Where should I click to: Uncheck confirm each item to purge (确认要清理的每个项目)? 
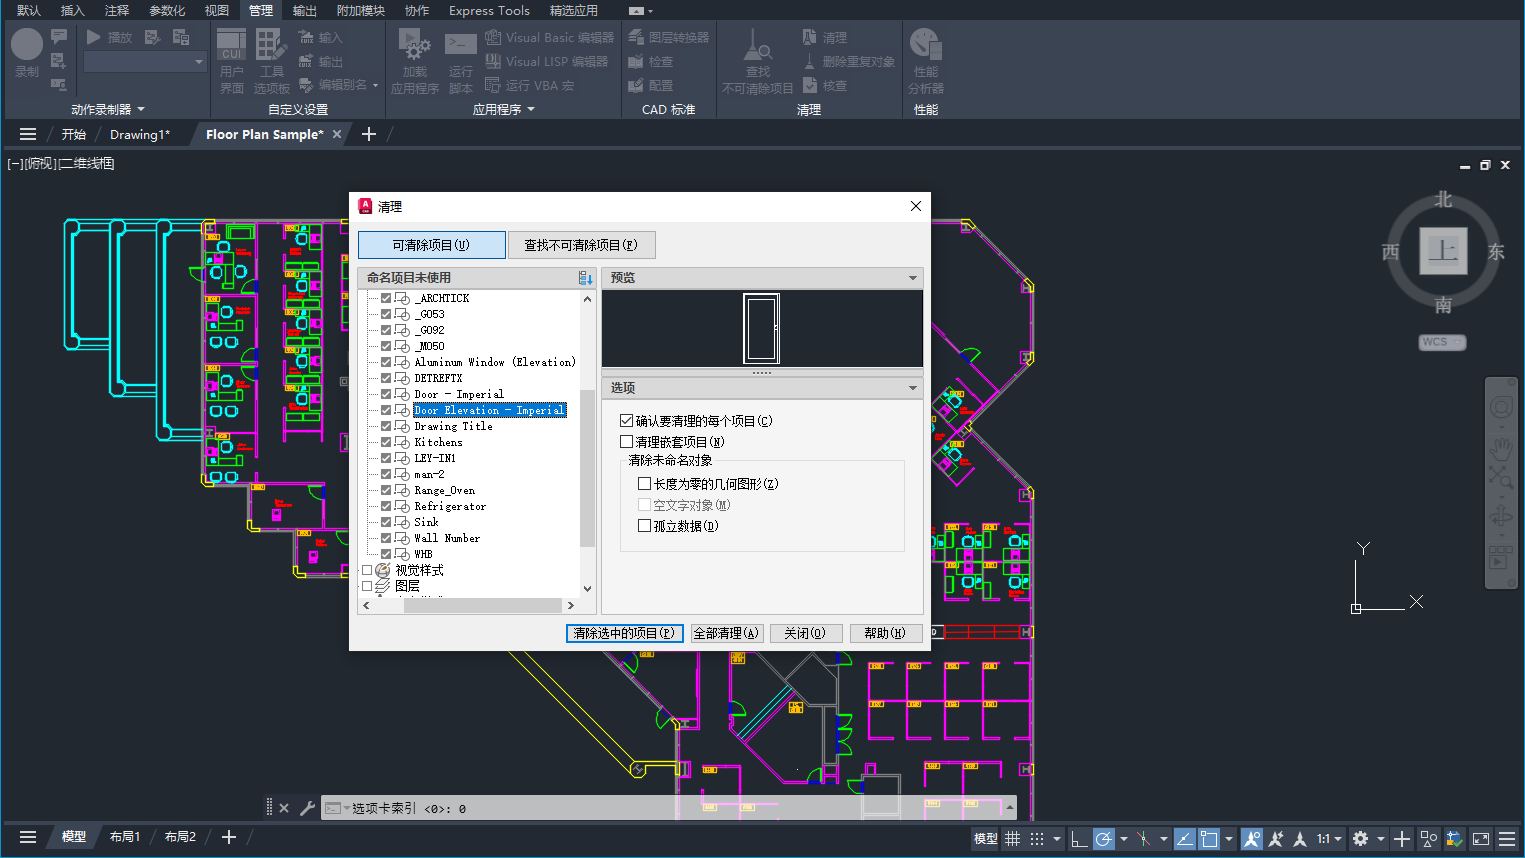point(627,421)
